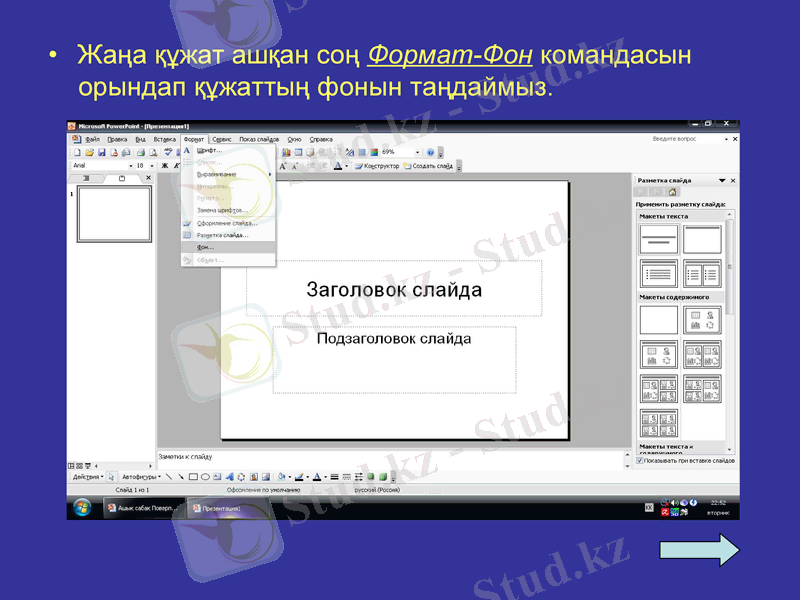Image resolution: width=800 pixels, height=600 pixels.
Task: Toggle the Shadow text style
Action: pos(200,163)
